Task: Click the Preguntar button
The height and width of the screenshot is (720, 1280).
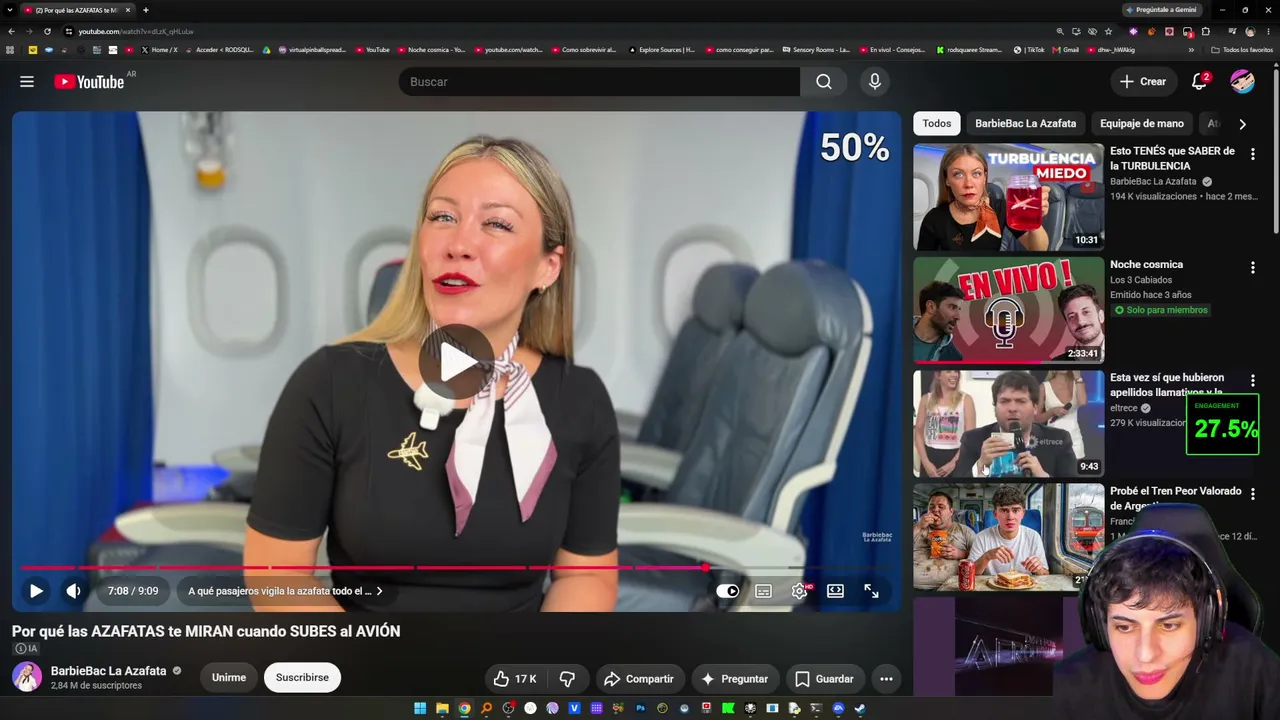Action: pos(735,679)
